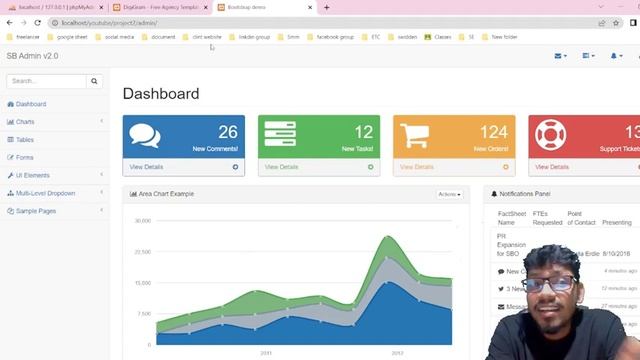Open a new browser tab

(327, 7)
